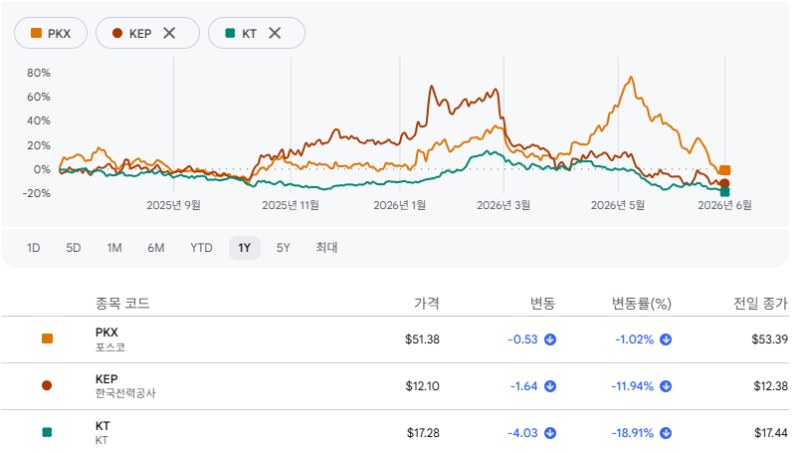Click the 2026년 1월 axis label

click(399, 205)
